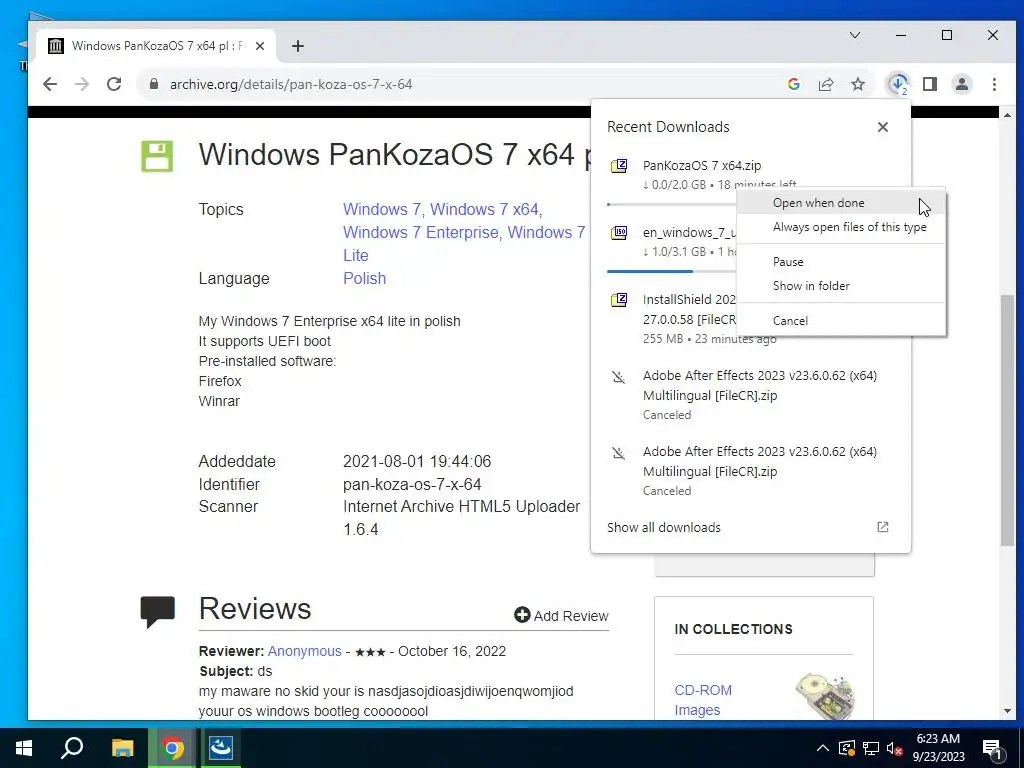Open Anonymous reviewer link

tap(304, 651)
